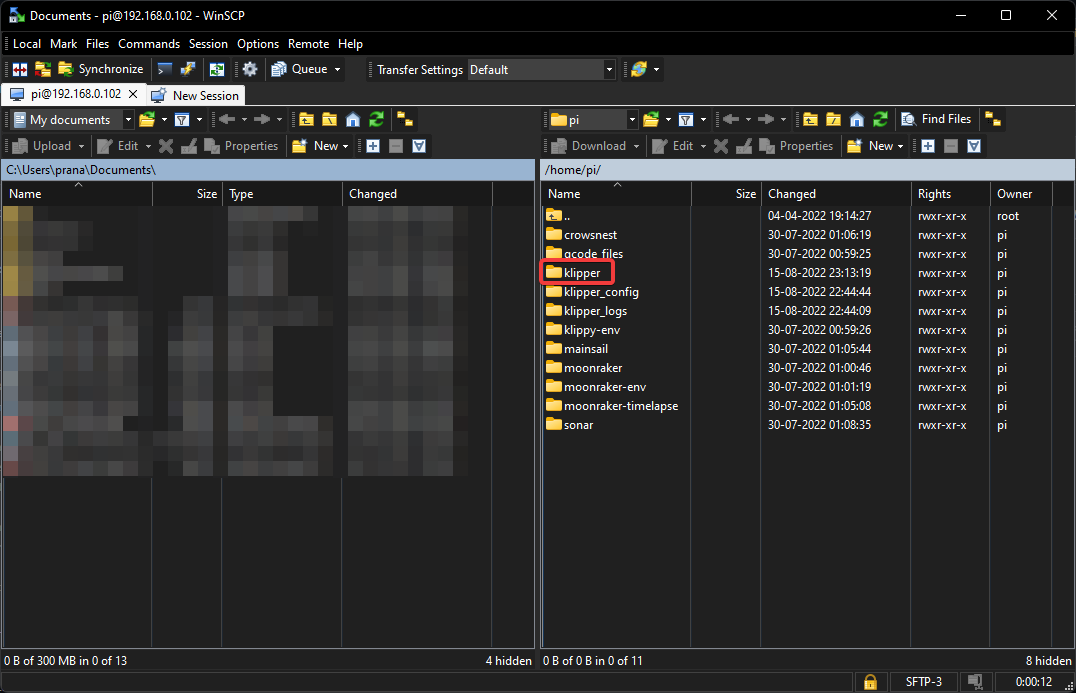Expand the Download dropdown arrow
This screenshot has width=1076, height=693.
(x=636, y=146)
